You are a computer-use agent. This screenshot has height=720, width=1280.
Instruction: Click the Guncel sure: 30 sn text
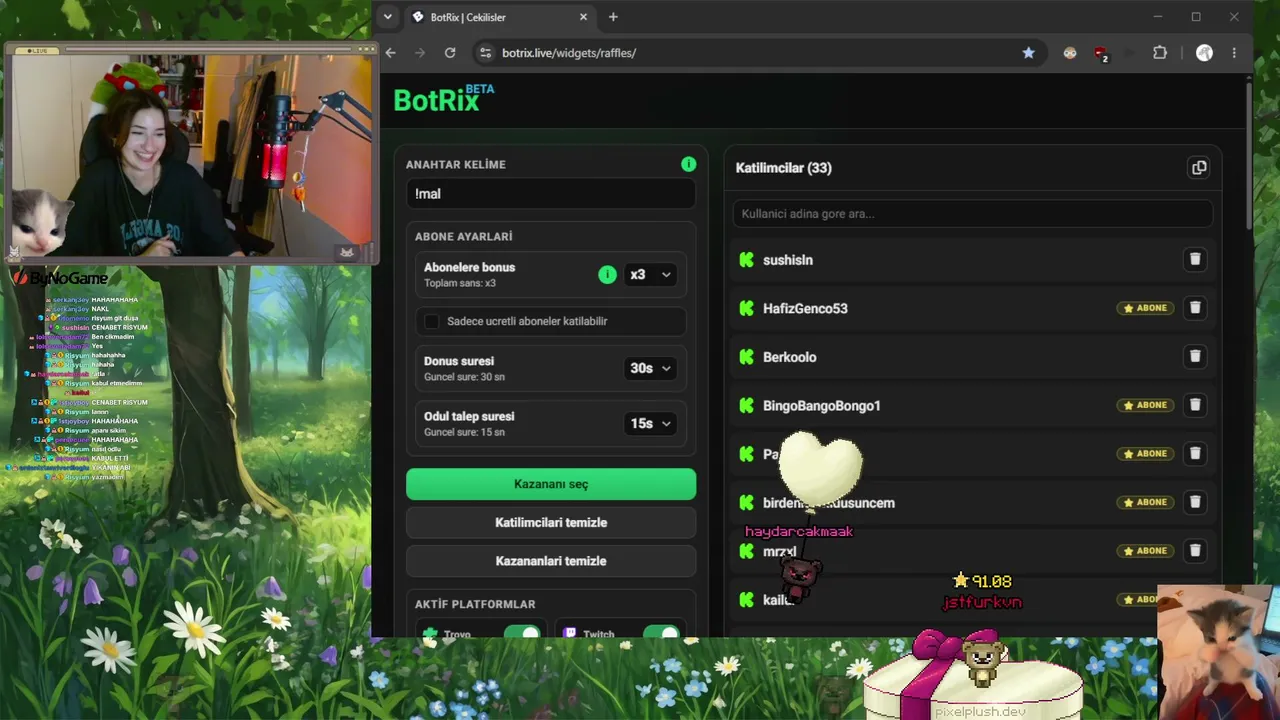(x=464, y=377)
